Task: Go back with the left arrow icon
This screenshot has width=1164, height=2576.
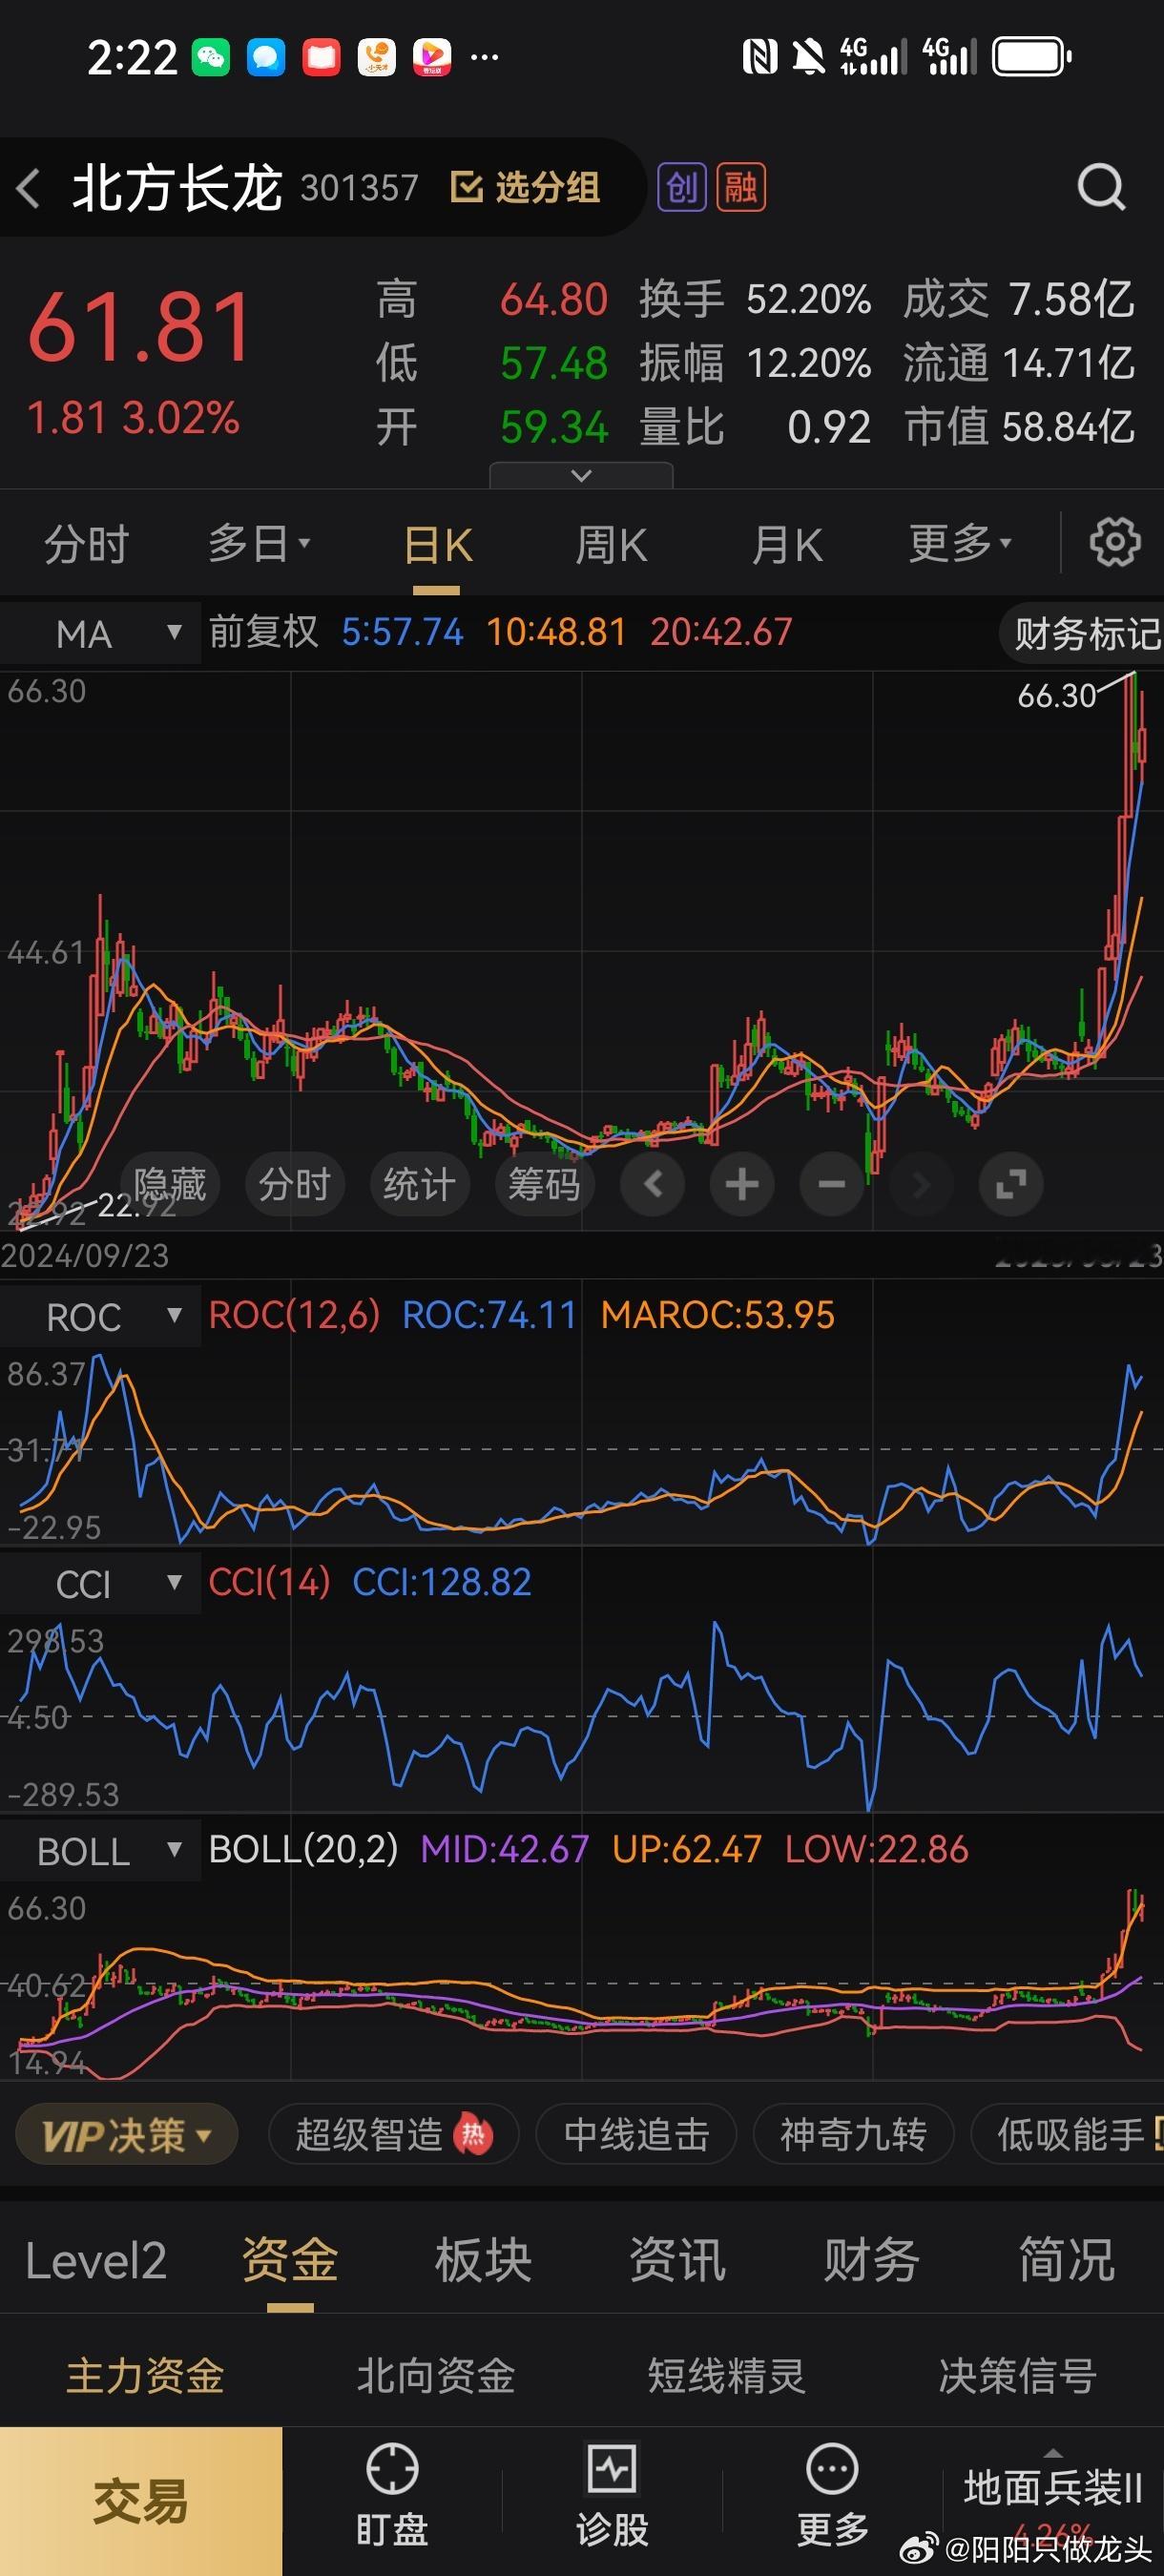Action: 29,188
